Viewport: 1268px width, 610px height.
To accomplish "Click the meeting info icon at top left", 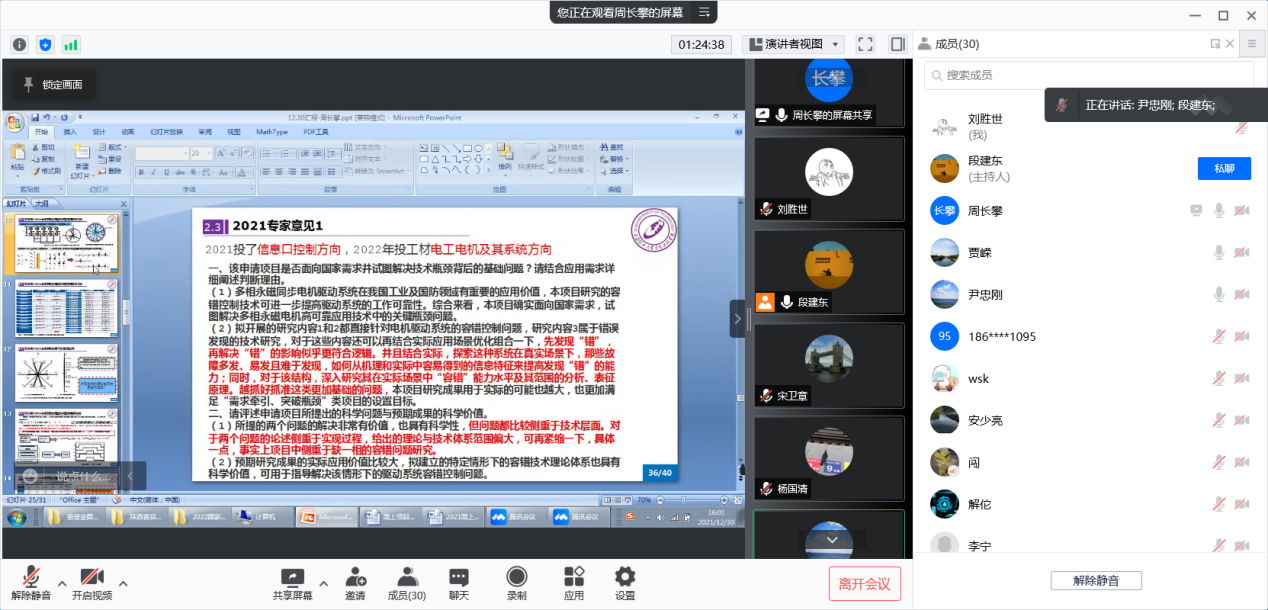I will [x=19, y=44].
